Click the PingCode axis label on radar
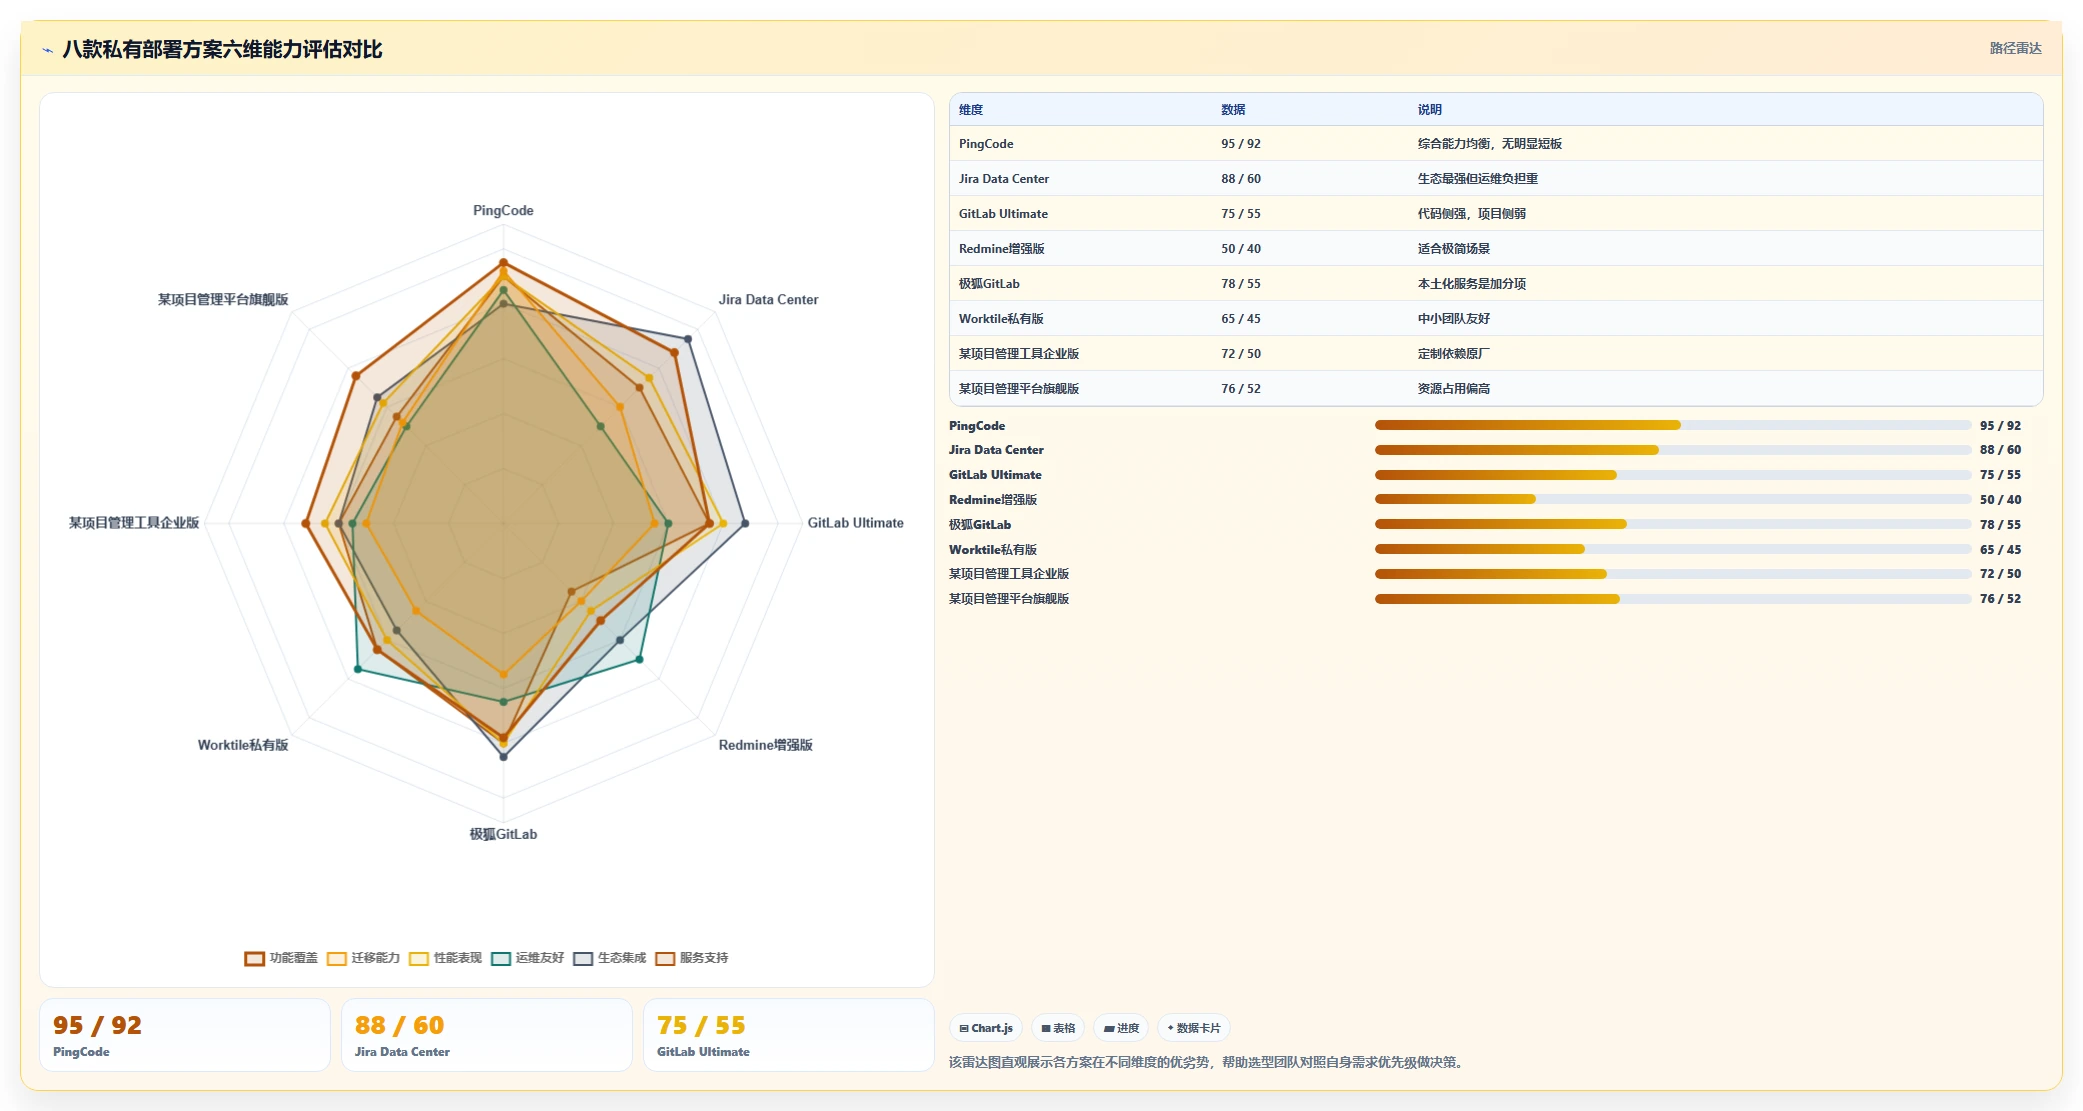 click(x=503, y=211)
